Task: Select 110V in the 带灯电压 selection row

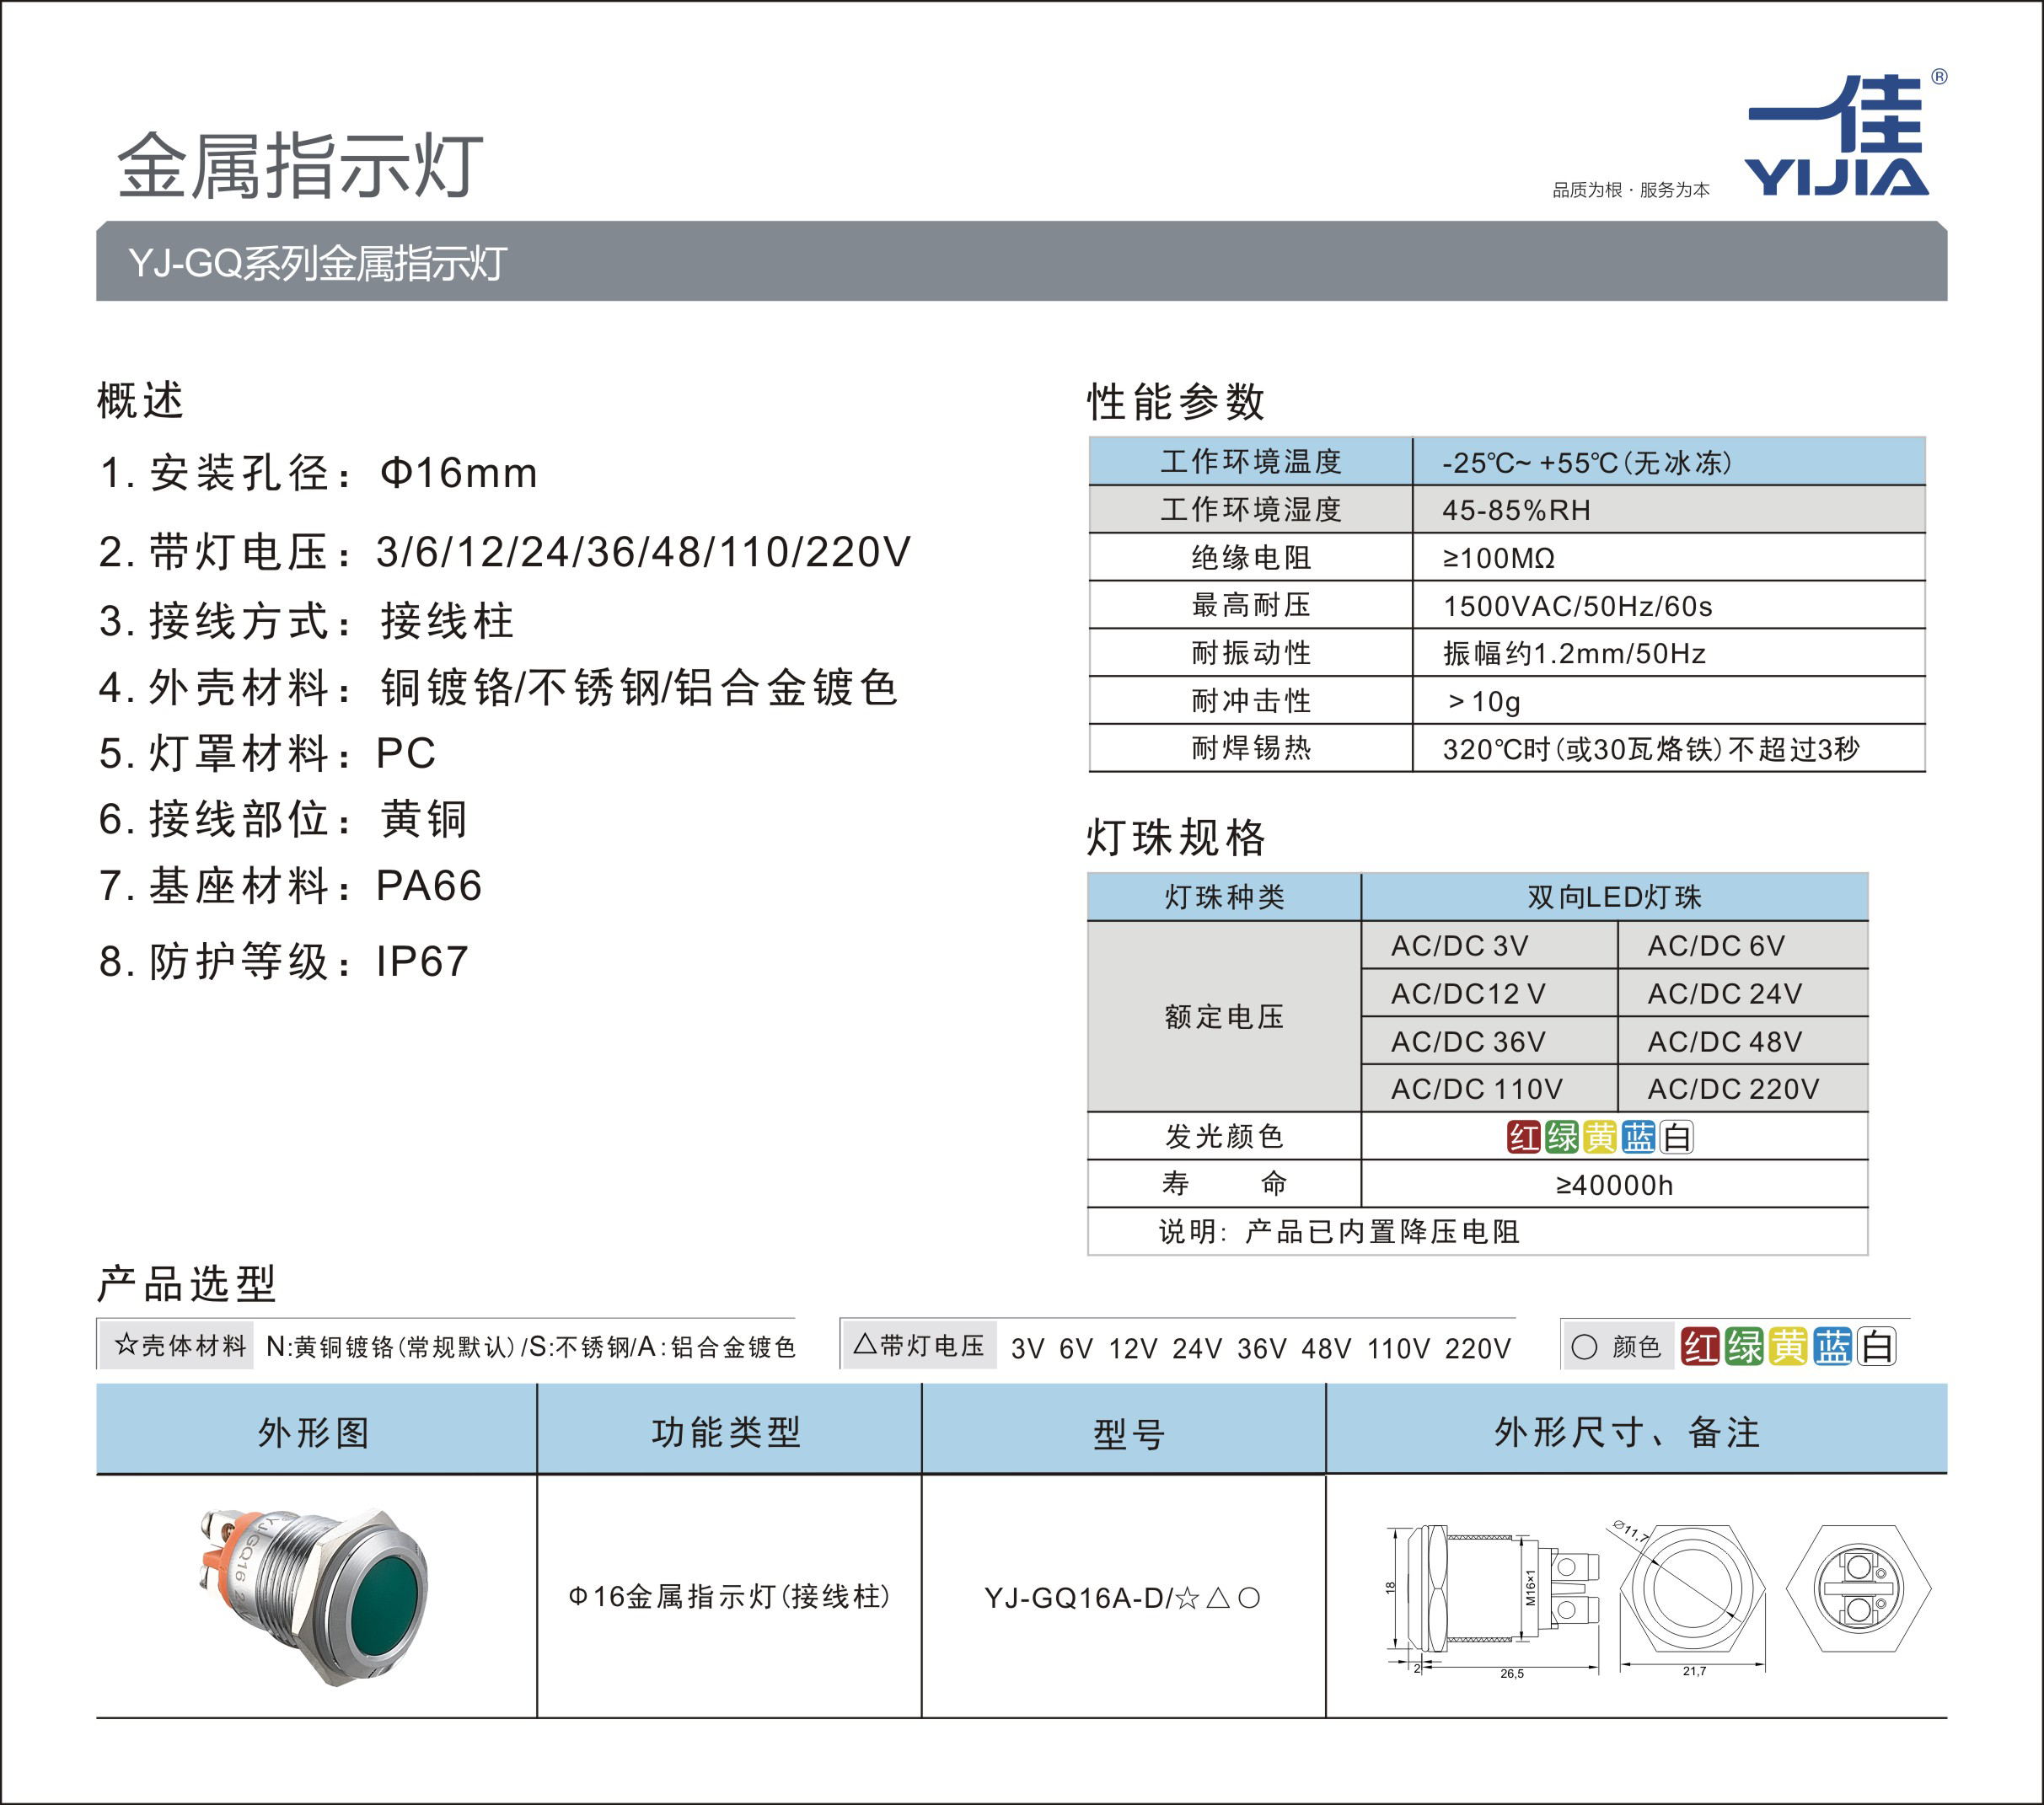Action: (1398, 1349)
